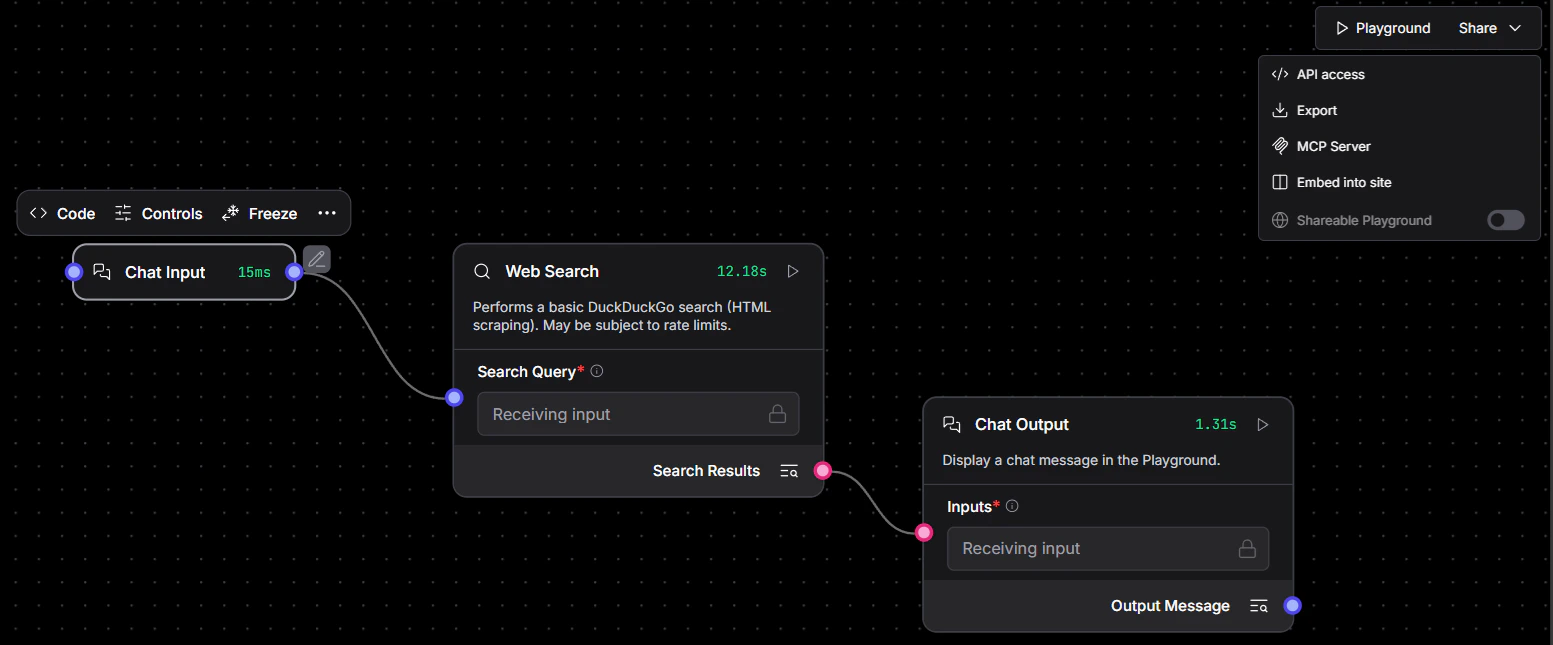Open the more options ellipsis menu
This screenshot has width=1553, height=645.
pos(327,212)
